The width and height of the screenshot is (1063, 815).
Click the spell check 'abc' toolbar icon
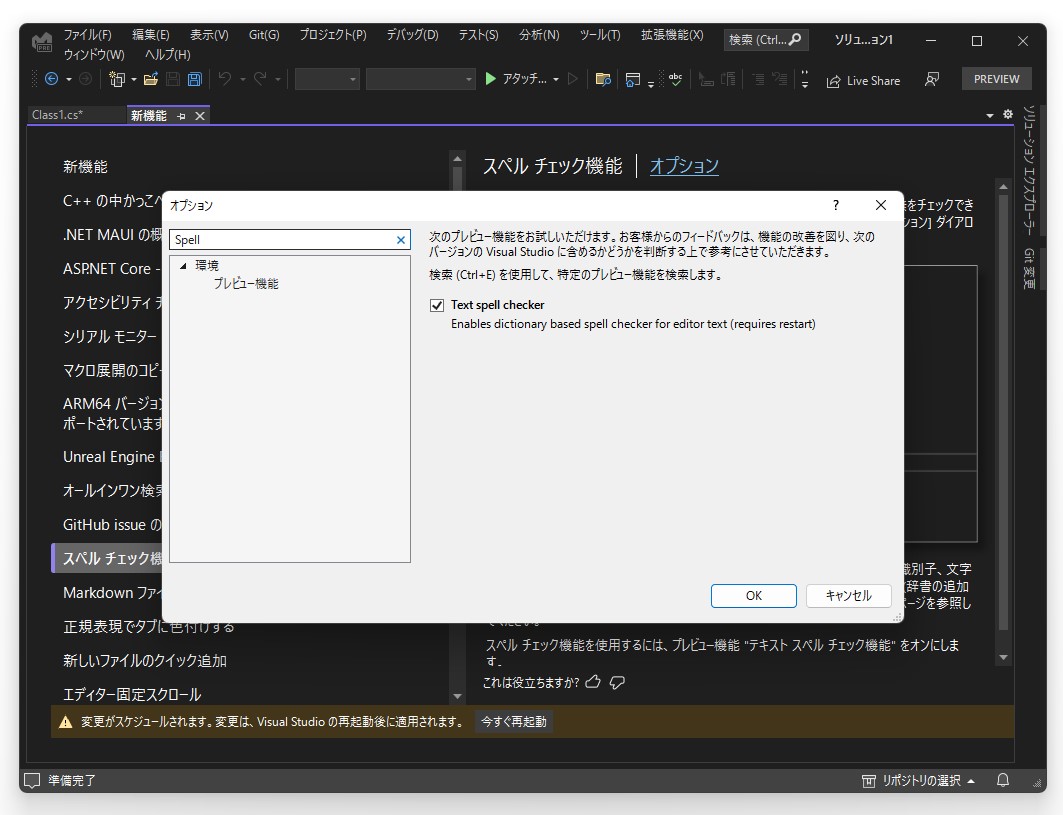(x=674, y=80)
